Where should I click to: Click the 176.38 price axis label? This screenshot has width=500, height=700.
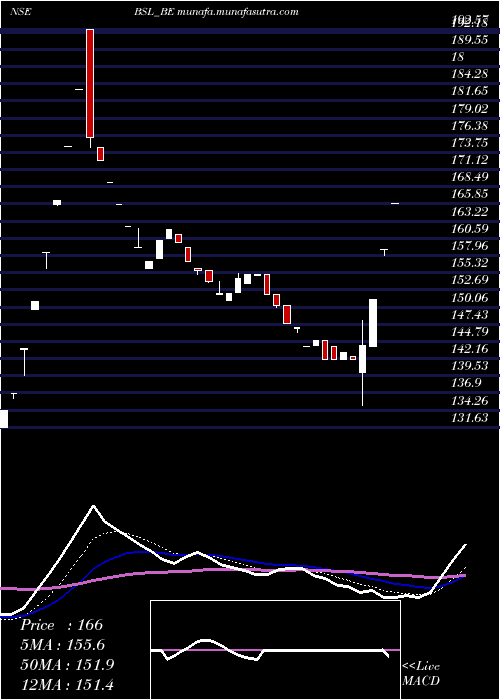(469, 126)
